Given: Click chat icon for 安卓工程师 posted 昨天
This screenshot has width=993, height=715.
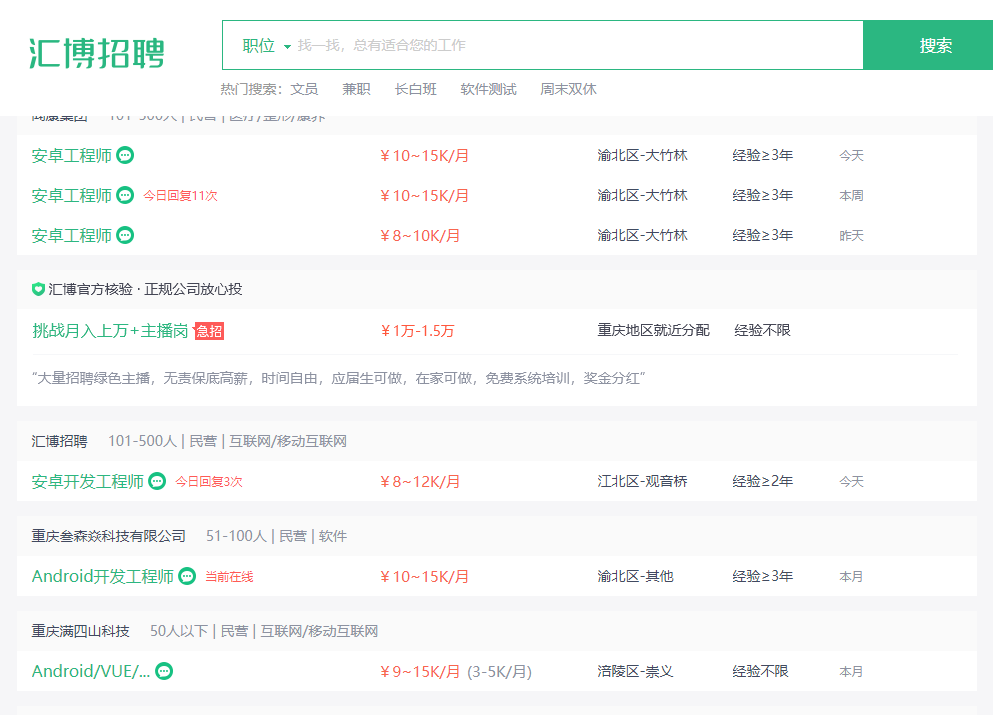Looking at the screenshot, I should click(125, 236).
